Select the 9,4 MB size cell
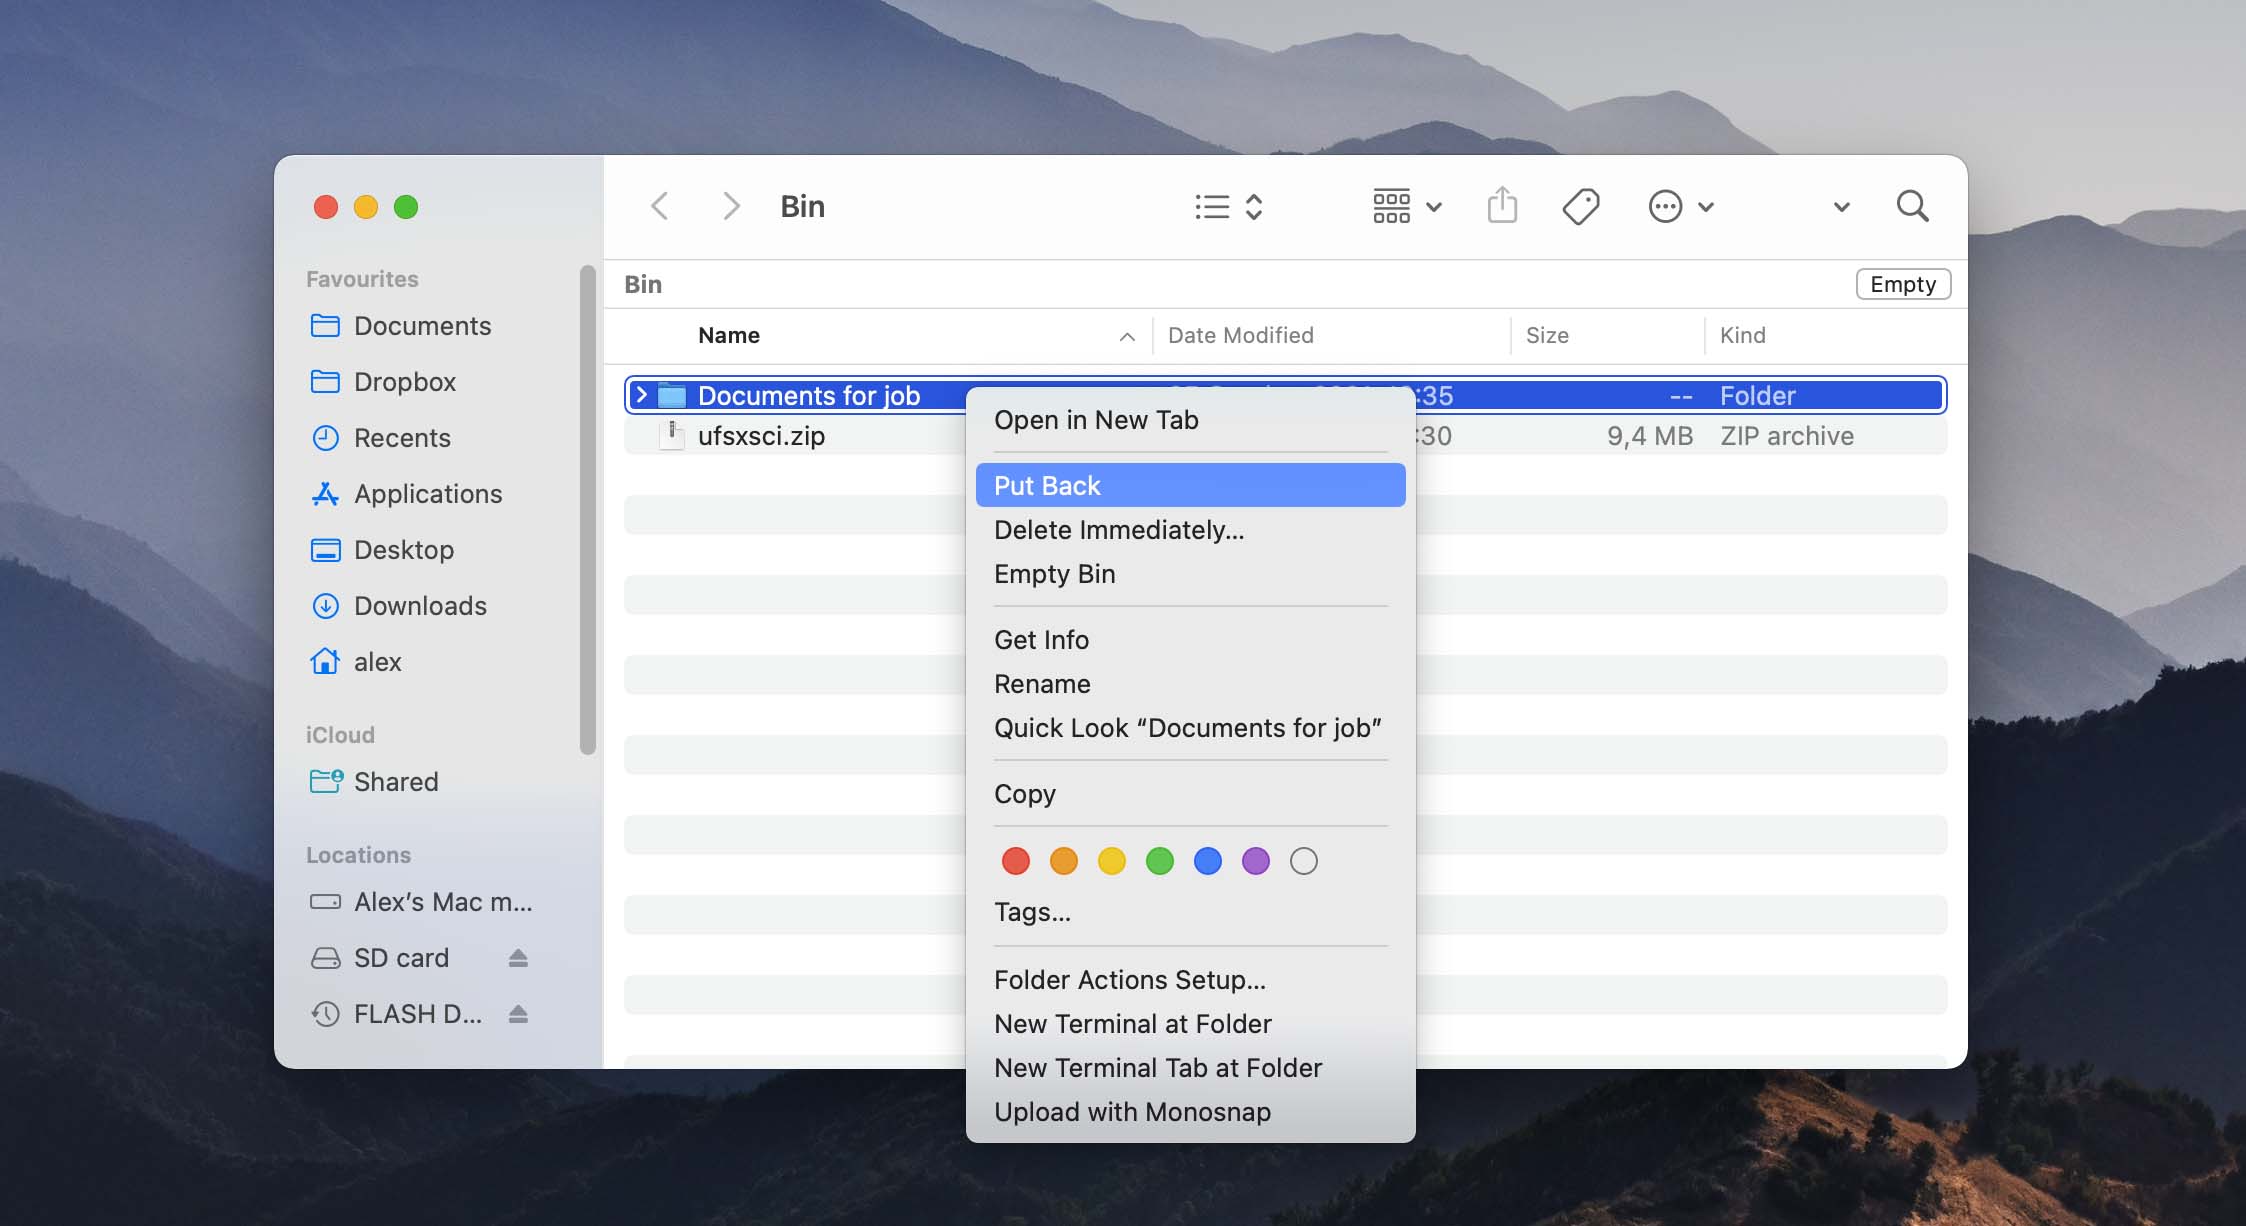The image size is (2246, 1226). tap(1650, 436)
